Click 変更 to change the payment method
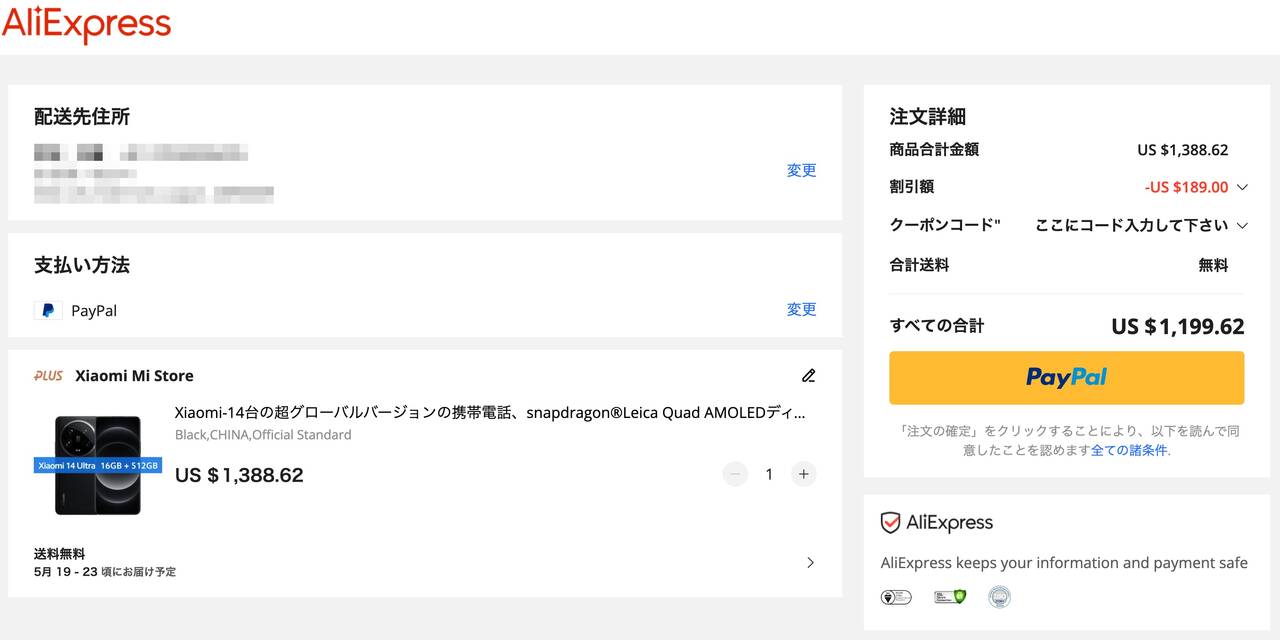 click(x=801, y=309)
